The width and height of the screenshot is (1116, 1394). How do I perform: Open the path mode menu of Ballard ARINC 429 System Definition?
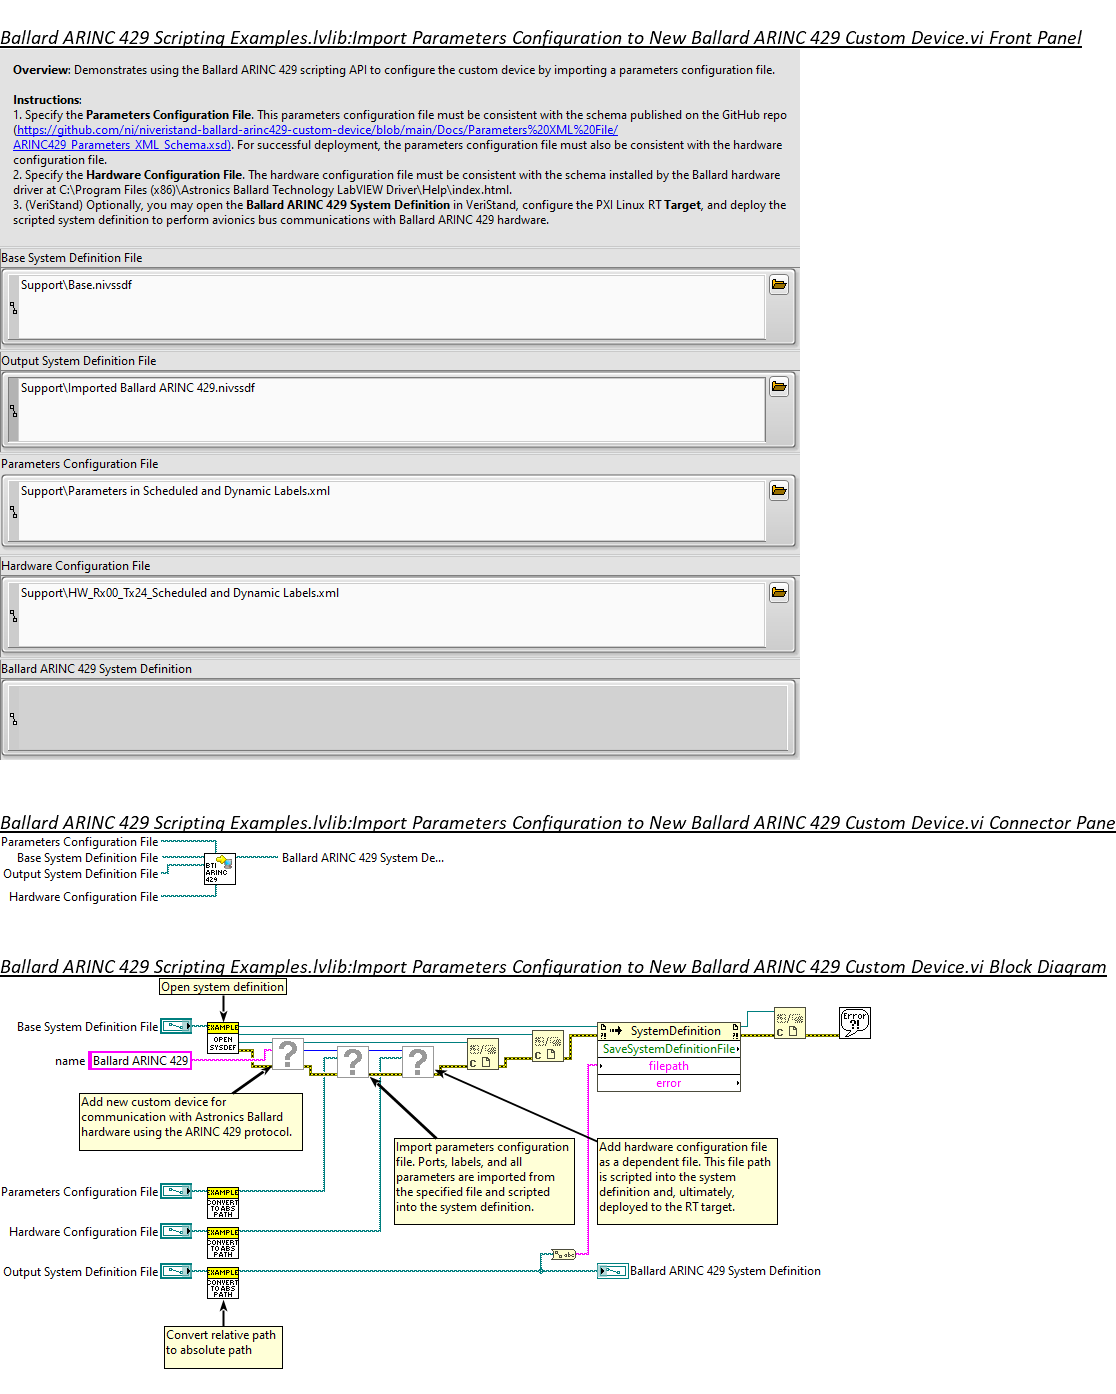[x=13, y=718]
